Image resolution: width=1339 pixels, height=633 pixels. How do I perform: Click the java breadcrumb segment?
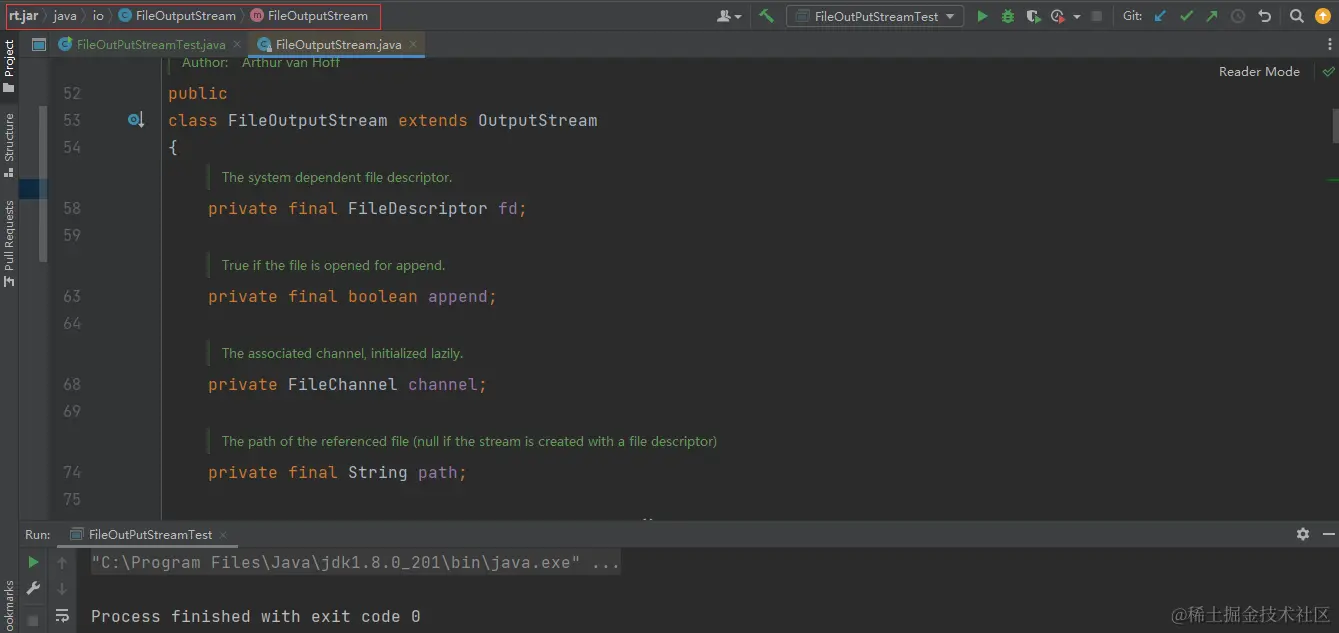click(65, 16)
